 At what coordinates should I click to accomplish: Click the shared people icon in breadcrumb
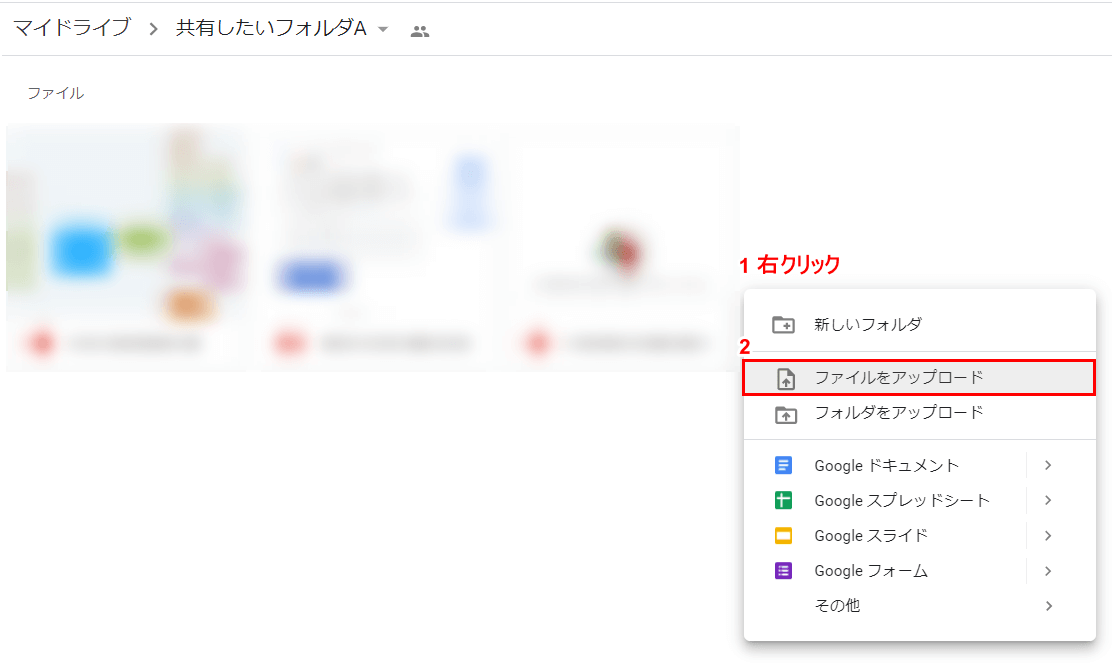[420, 31]
